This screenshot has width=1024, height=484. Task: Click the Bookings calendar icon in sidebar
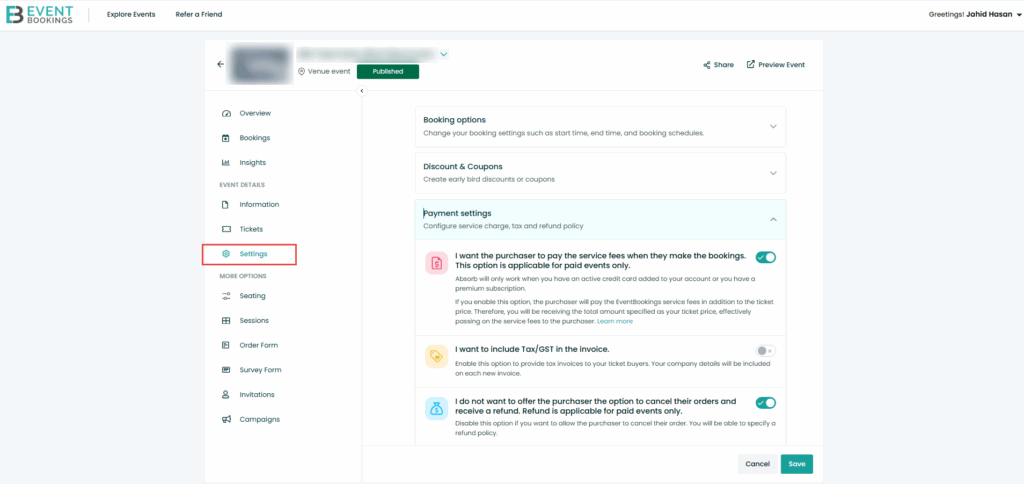pos(226,138)
